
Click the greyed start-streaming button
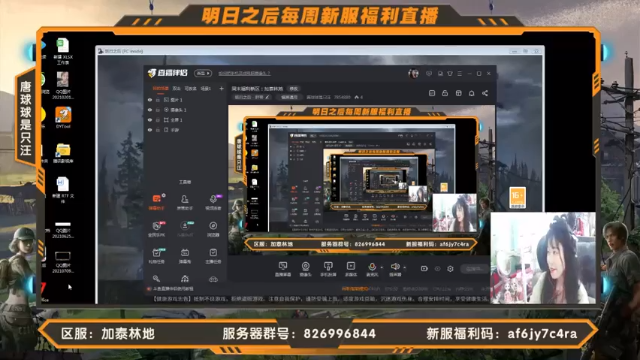(x=475, y=269)
